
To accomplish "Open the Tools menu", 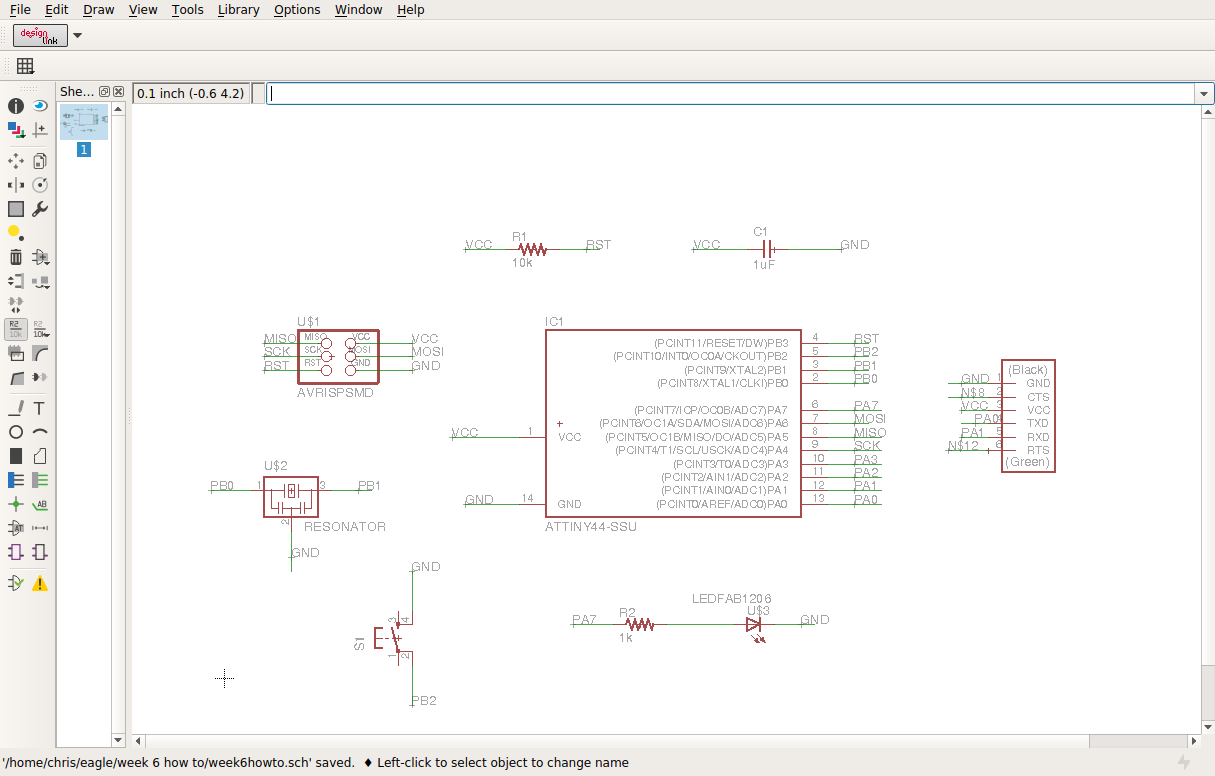I will coord(187,9).
